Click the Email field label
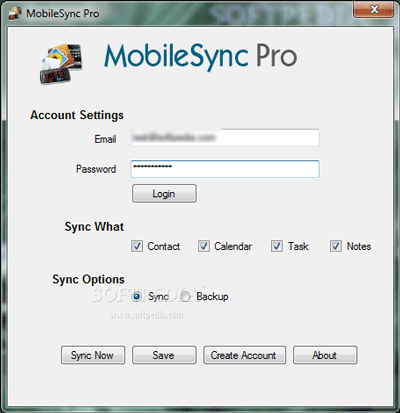This screenshot has height=413, width=400. [105, 139]
